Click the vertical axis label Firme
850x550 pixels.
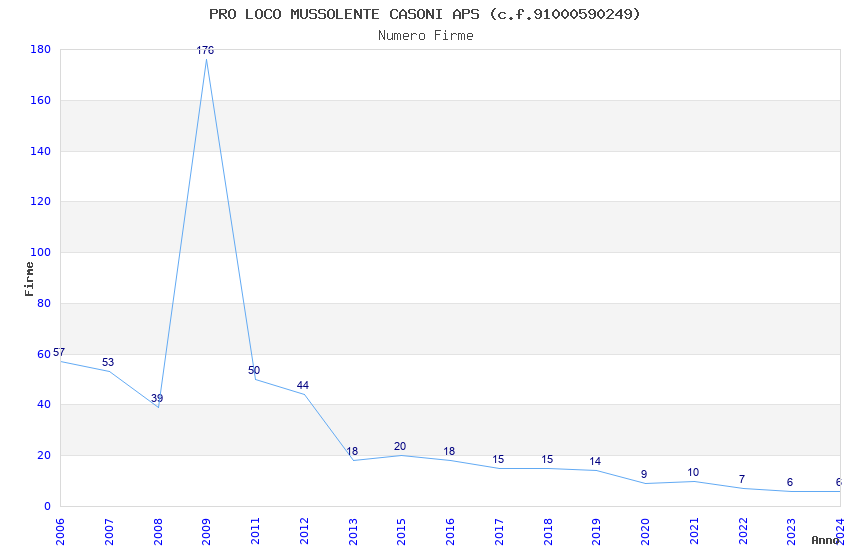[29, 279]
